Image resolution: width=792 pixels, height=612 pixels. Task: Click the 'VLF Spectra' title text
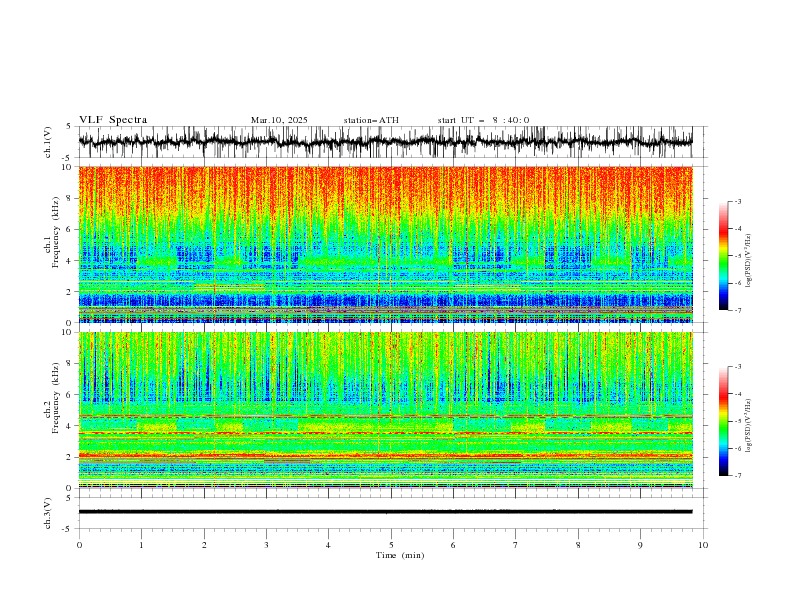(113, 120)
